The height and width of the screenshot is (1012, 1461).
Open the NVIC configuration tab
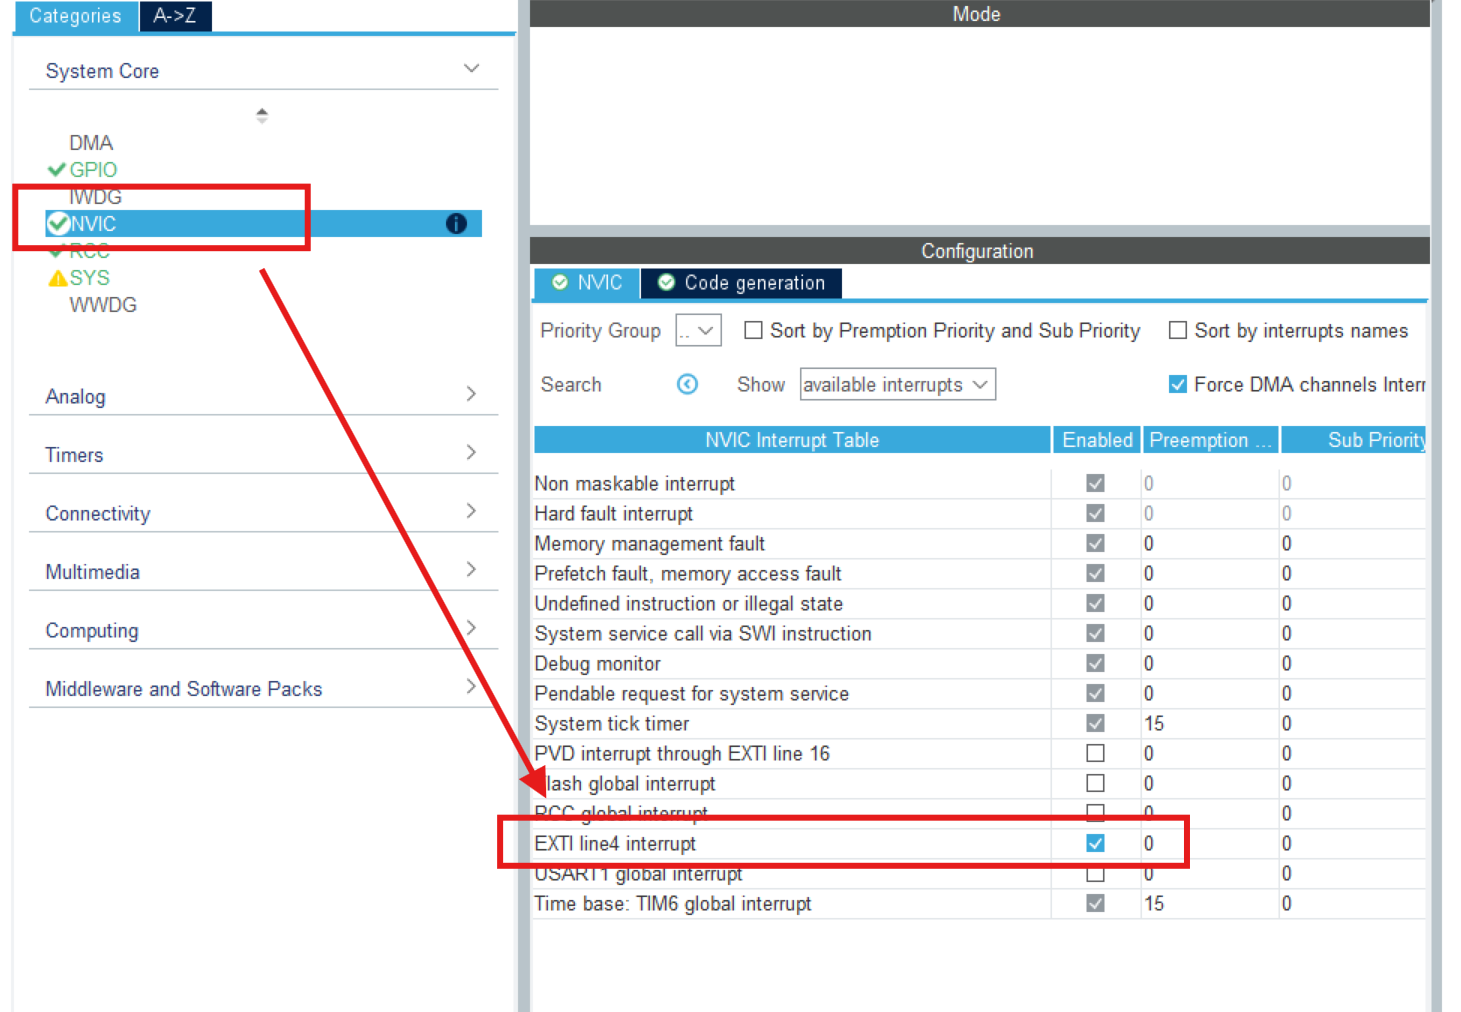click(587, 283)
